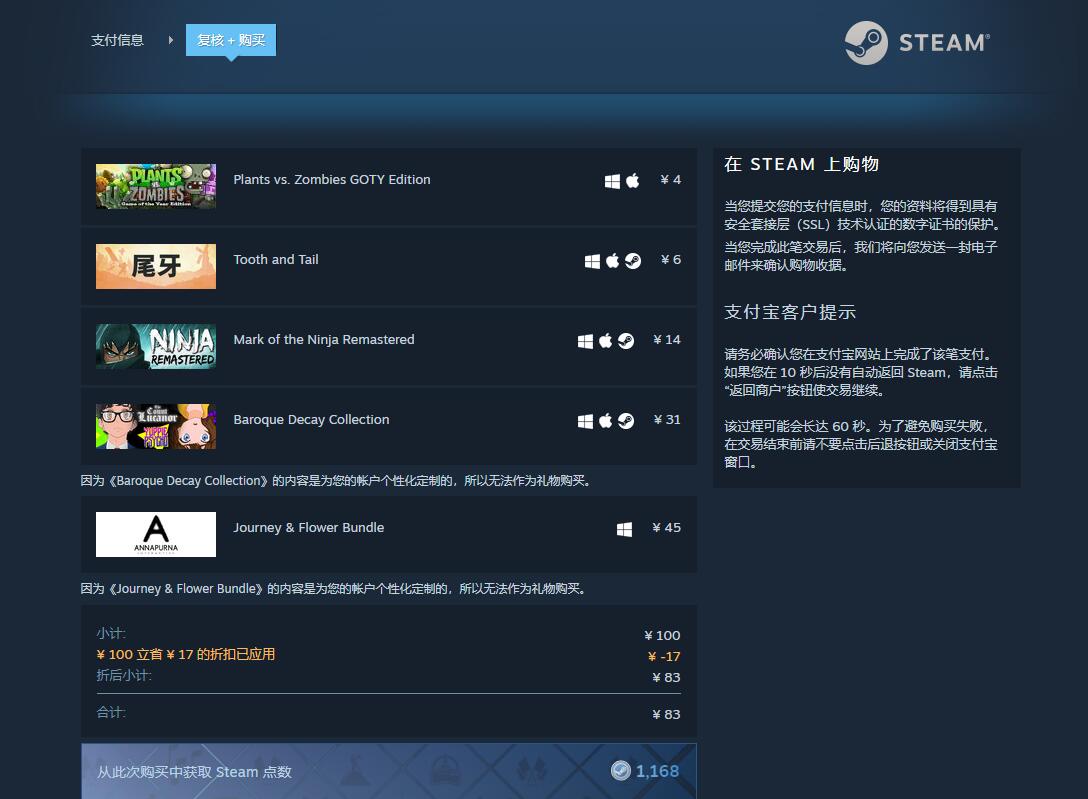Viewport: 1088px width, 799px height.
Task: Click the Baroque Decay gift restriction note
Action: click(x=335, y=481)
